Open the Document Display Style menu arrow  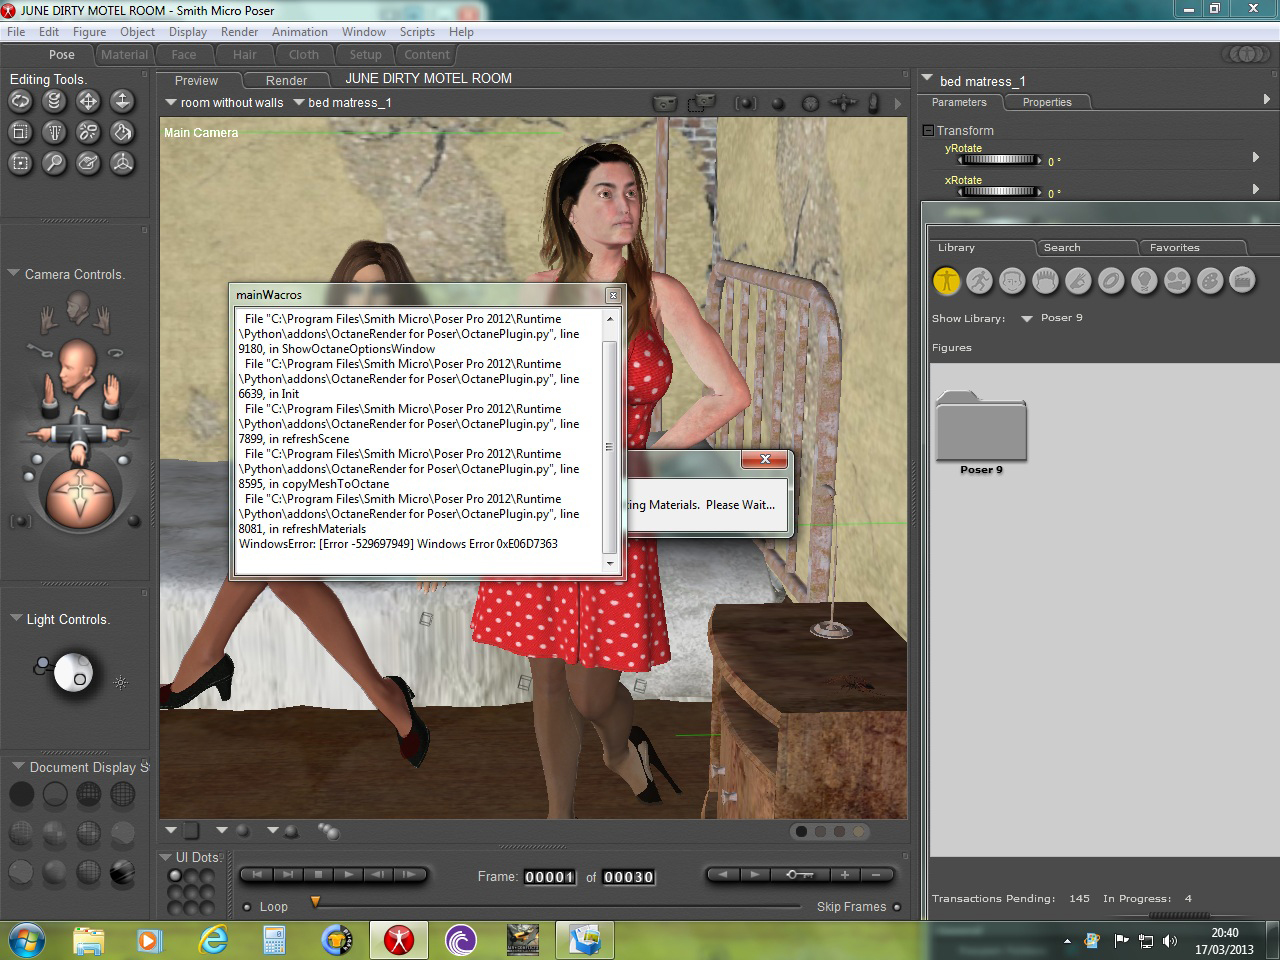point(18,766)
